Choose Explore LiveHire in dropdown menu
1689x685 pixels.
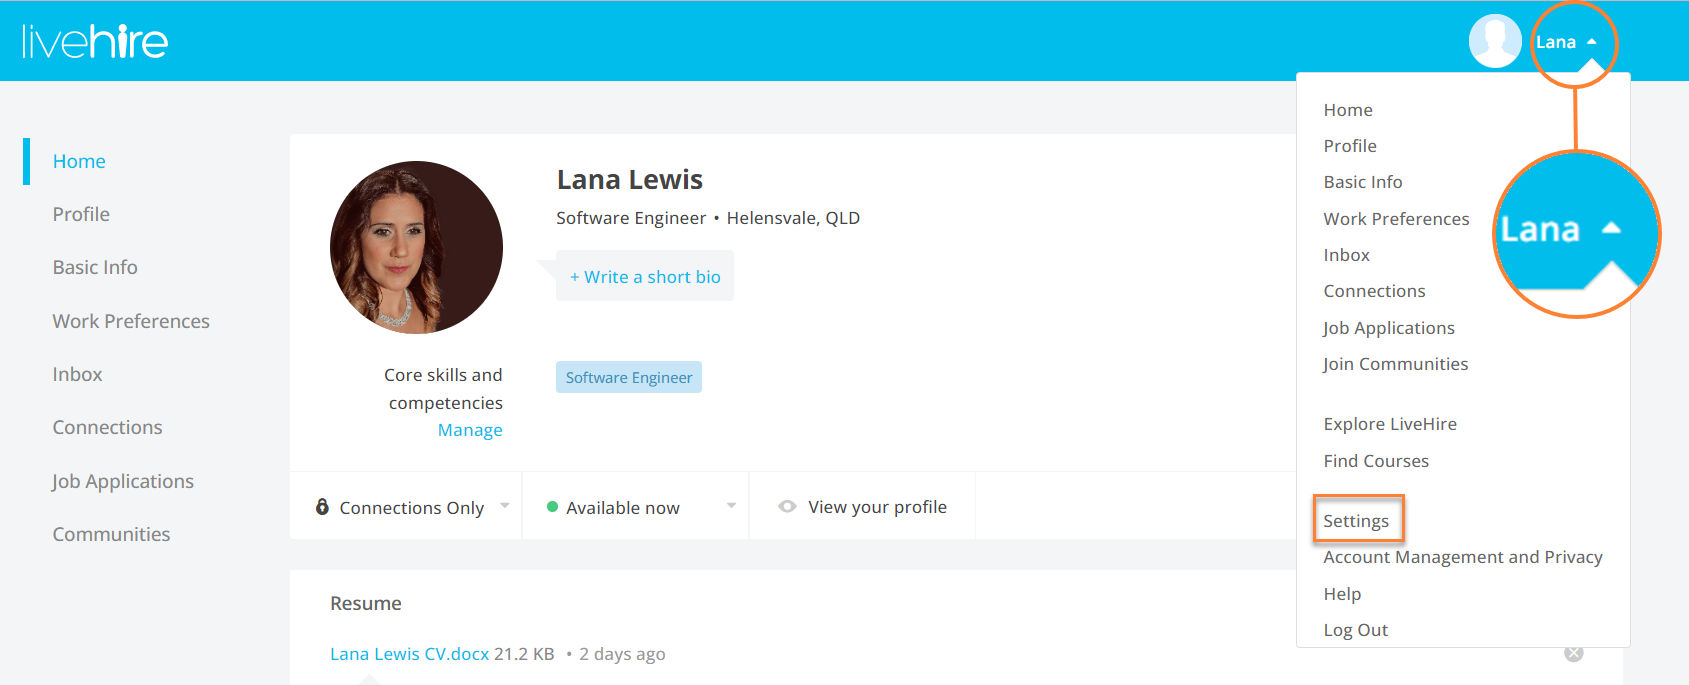pyautogui.click(x=1390, y=424)
